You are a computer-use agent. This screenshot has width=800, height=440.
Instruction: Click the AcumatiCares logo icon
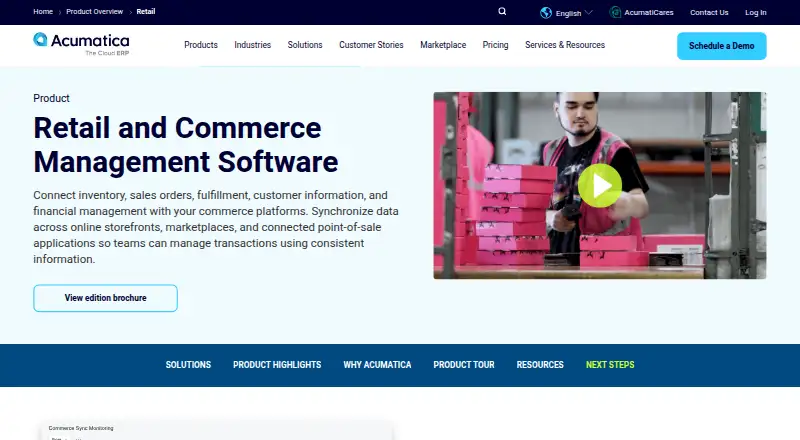tap(615, 12)
